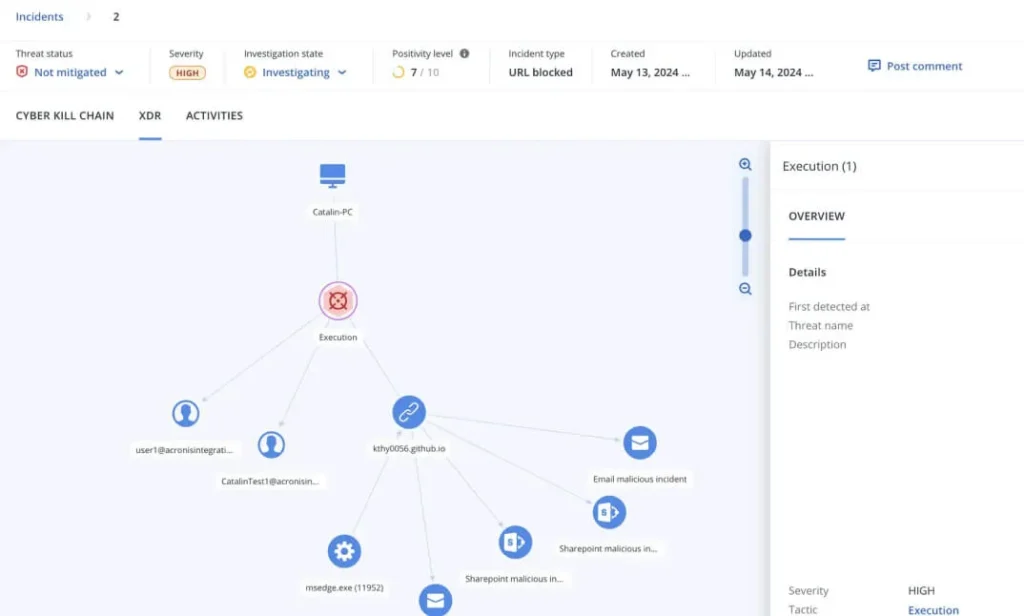Adjust the graph zoom slider handle
1024x616 pixels.
(744, 236)
